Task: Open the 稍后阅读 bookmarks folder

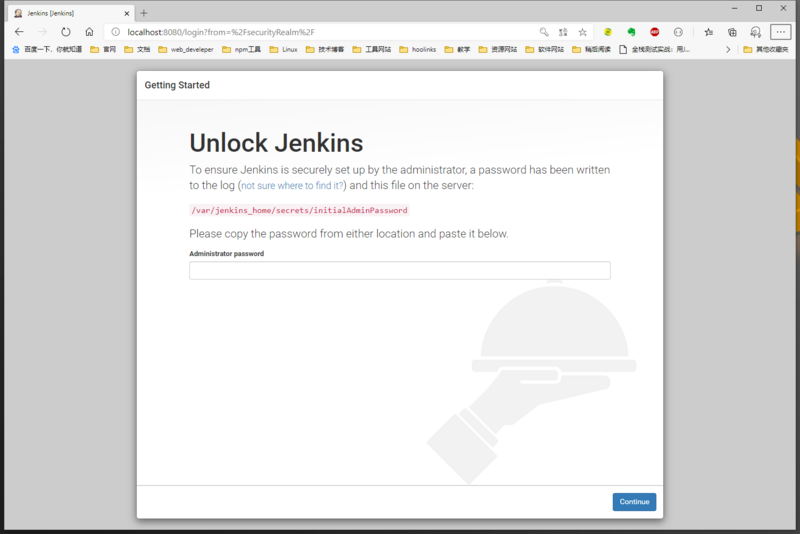Action: click(592, 49)
